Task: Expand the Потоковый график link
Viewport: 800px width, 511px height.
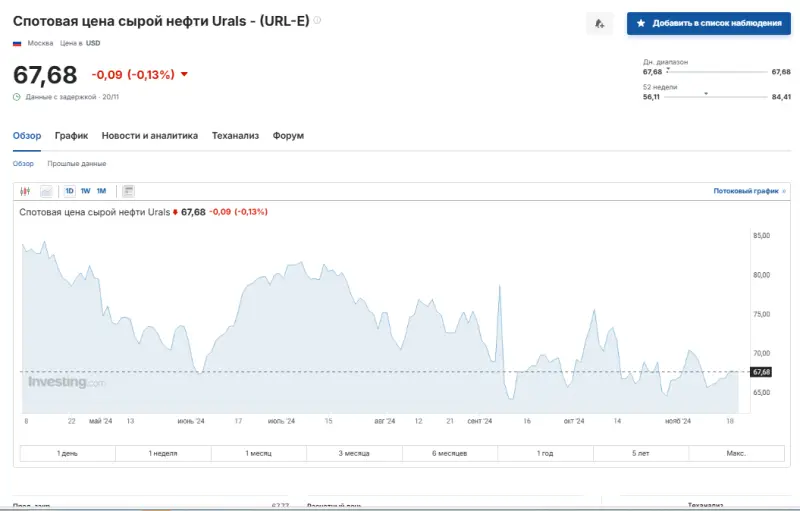Action: [x=746, y=190]
